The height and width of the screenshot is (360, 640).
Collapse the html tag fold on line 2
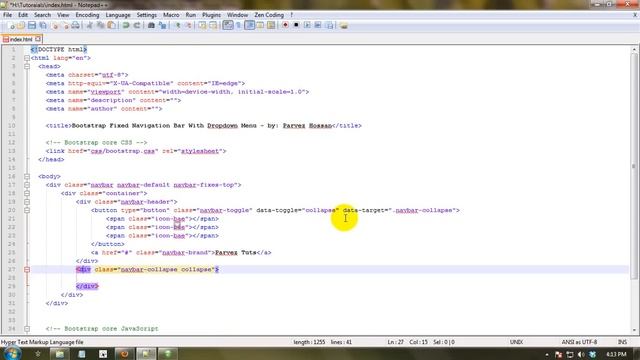tap(27, 58)
